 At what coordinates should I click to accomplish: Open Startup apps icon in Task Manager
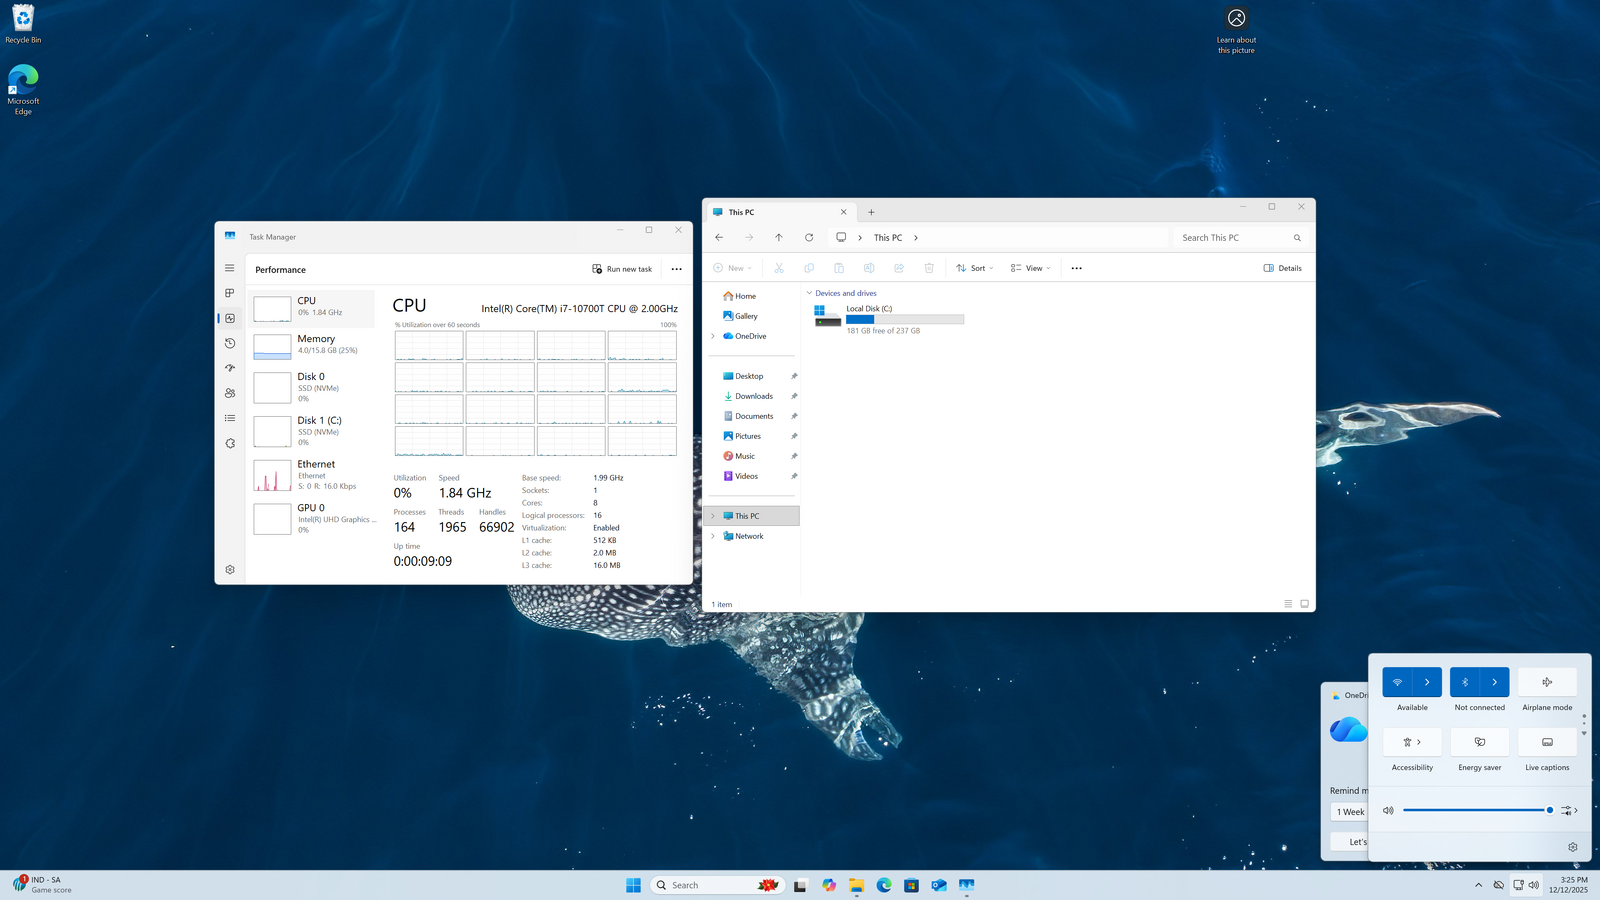click(229, 368)
